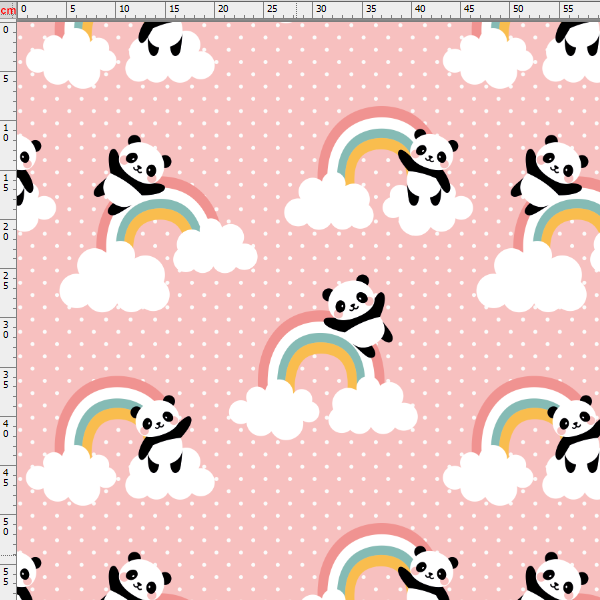
Task: Click the 35 mark on vertical ruler
Action: click(6, 380)
